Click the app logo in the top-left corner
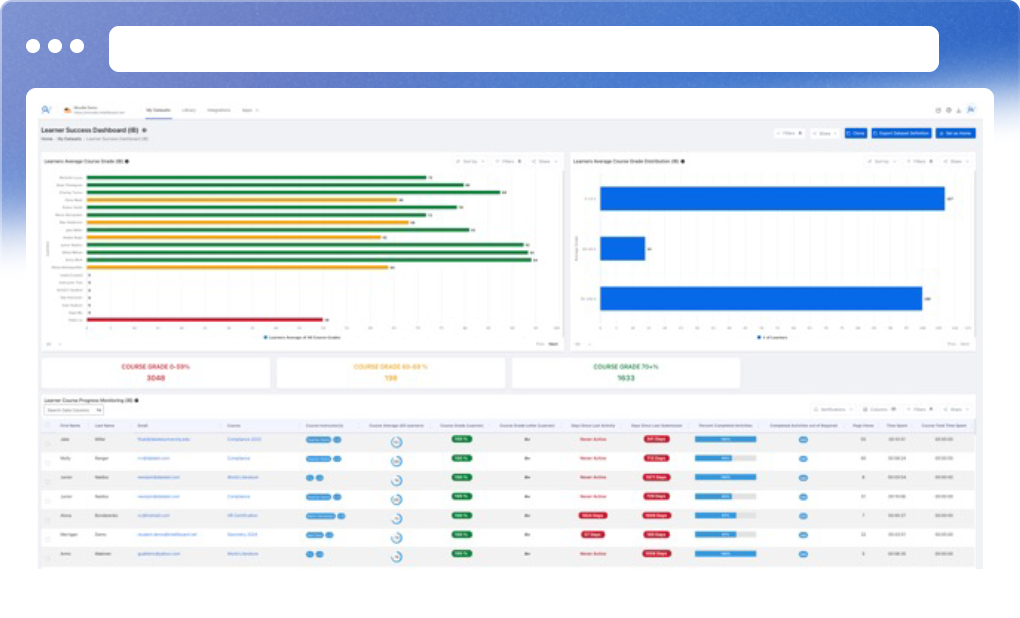The width and height of the screenshot is (1020, 618). tap(46, 110)
